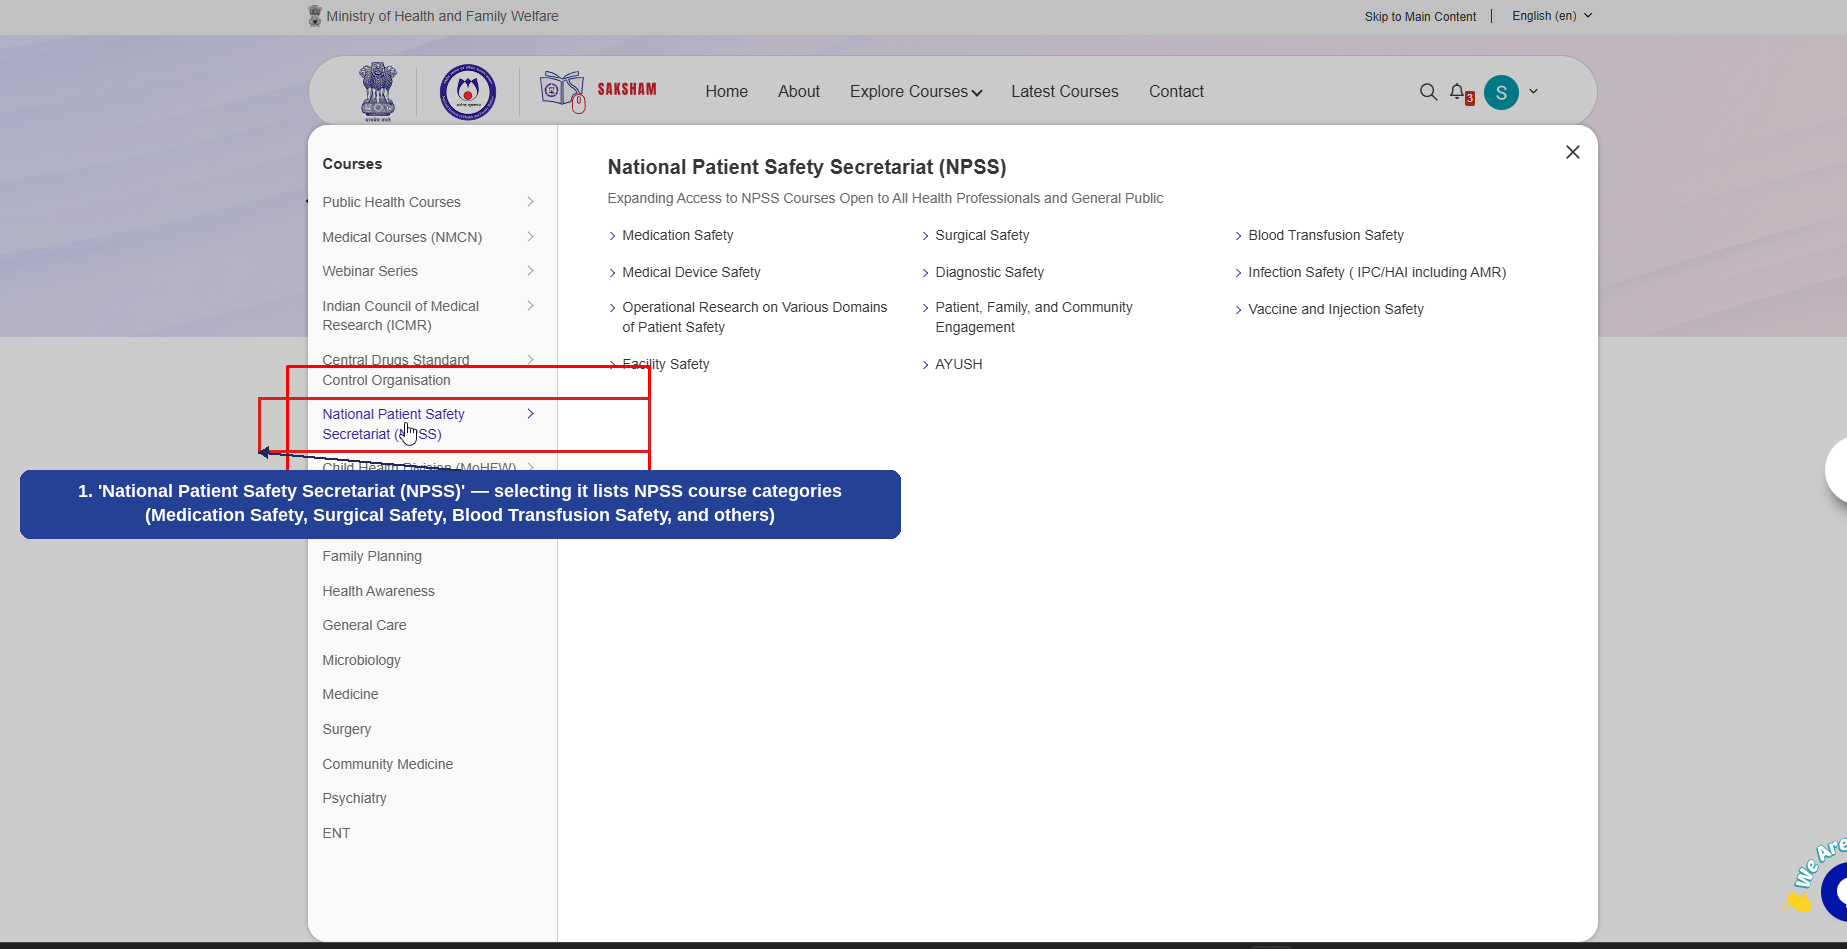Select Community Medicine category

pyautogui.click(x=387, y=764)
